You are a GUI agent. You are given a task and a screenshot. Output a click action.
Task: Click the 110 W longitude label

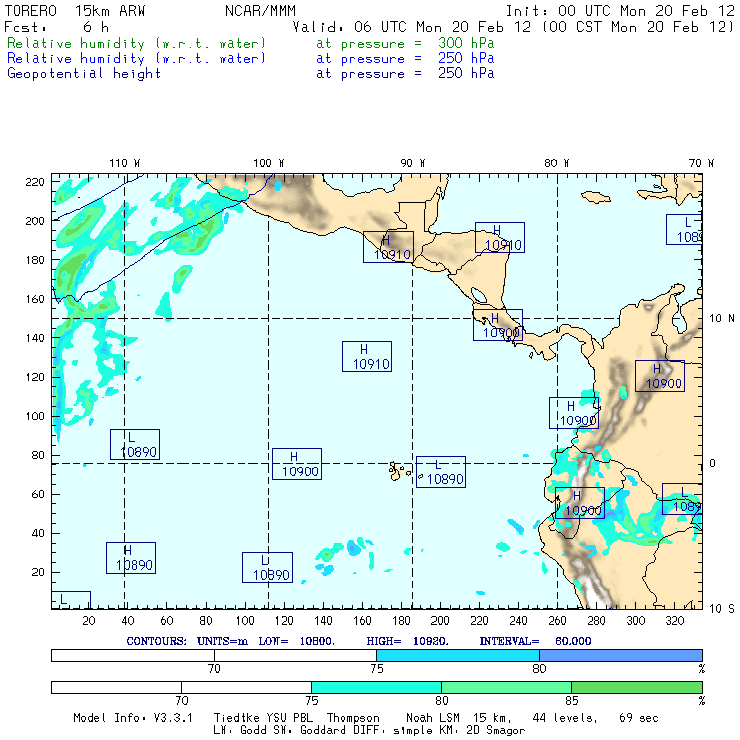tap(124, 162)
